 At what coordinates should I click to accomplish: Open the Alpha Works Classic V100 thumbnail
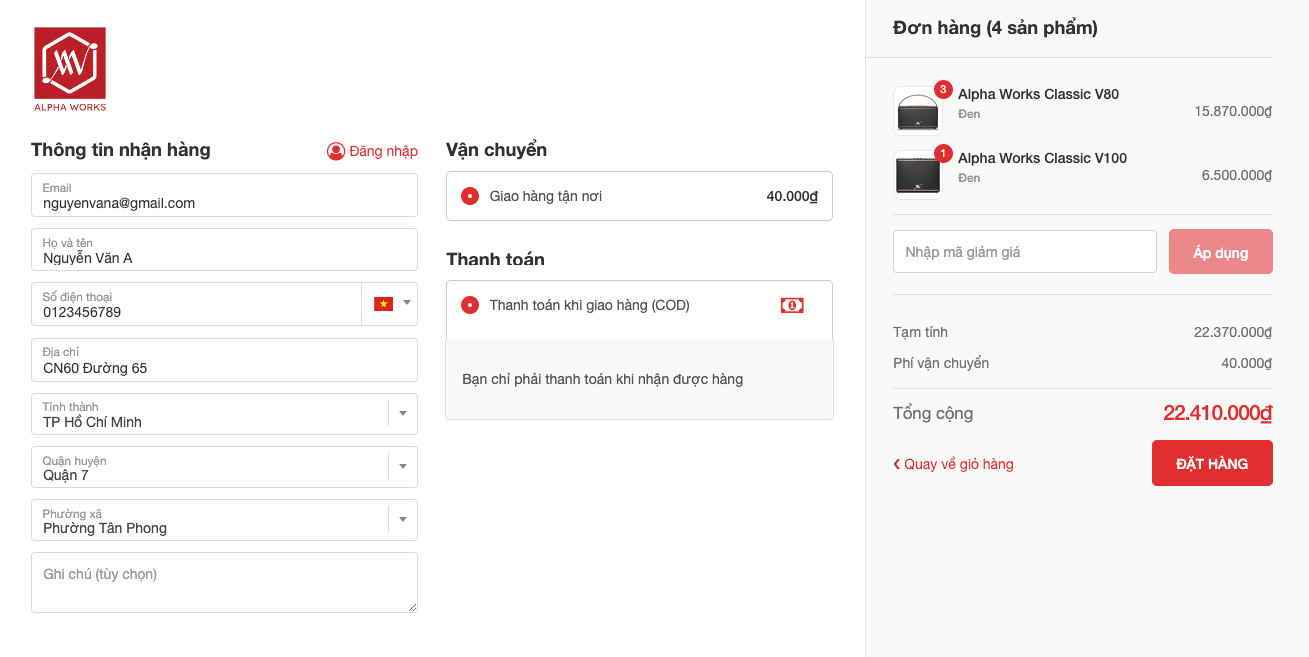tap(917, 176)
